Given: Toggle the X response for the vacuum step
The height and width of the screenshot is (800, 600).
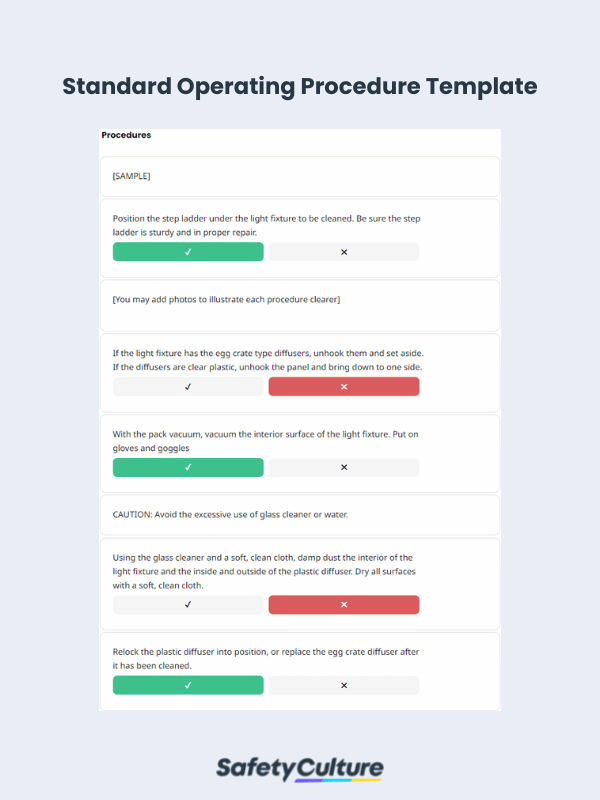Looking at the screenshot, I should click(x=343, y=467).
